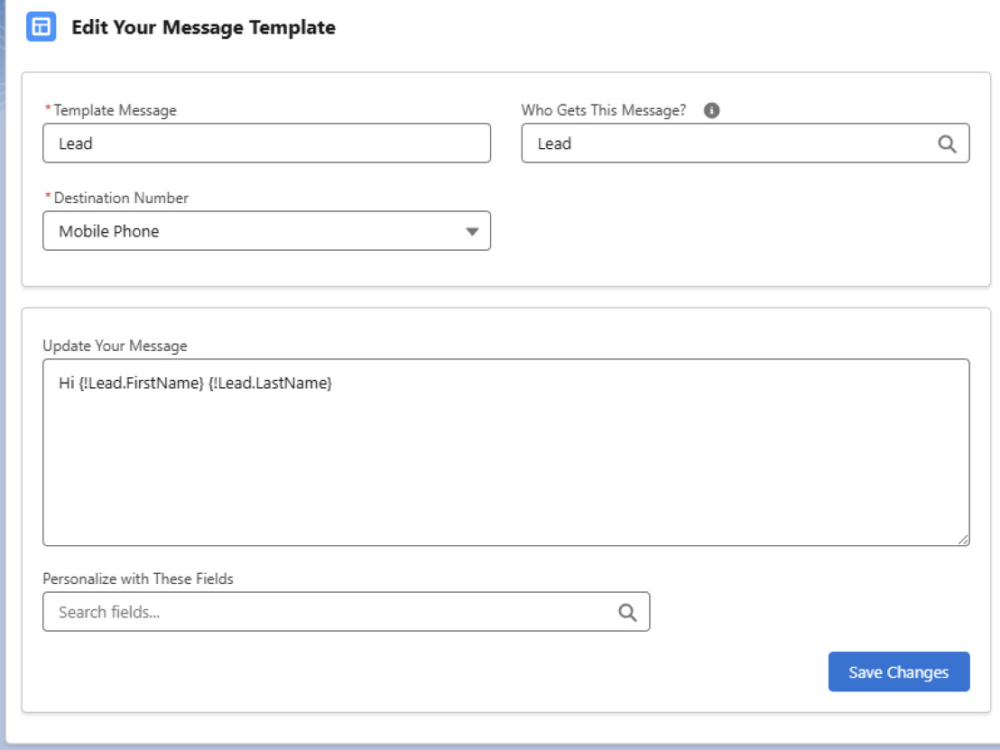Click the Template Message input field
1000x750 pixels.
267,143
